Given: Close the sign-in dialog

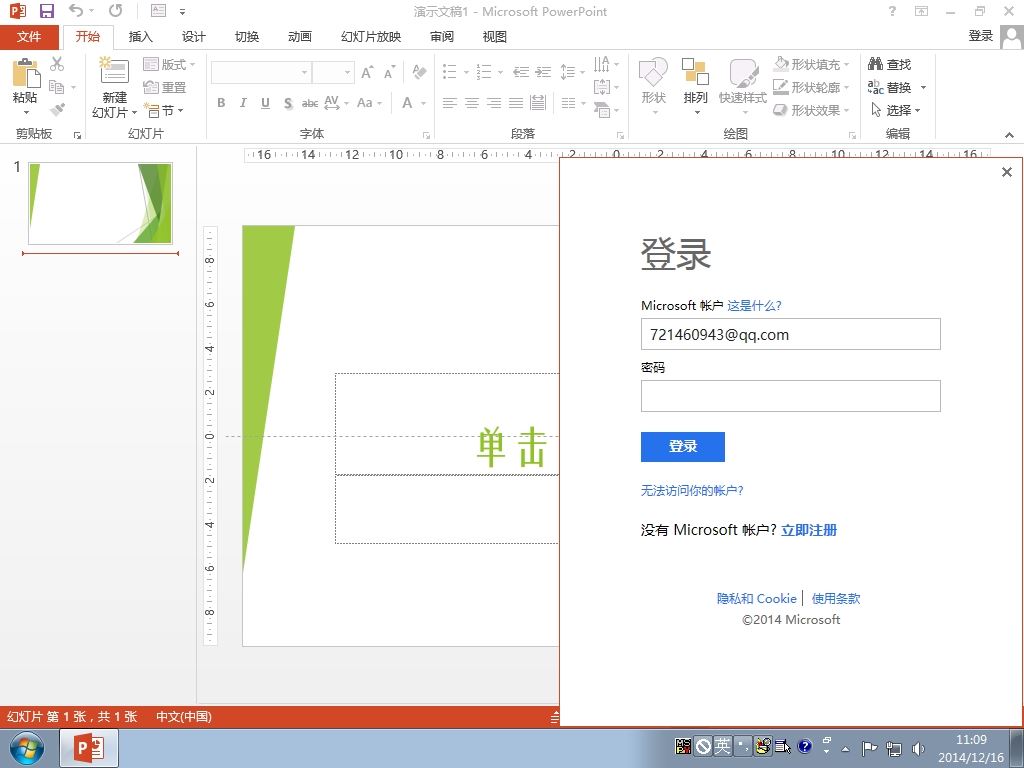Looking at the screenshot, I should pyautogui.click(x=1006, y=172).
